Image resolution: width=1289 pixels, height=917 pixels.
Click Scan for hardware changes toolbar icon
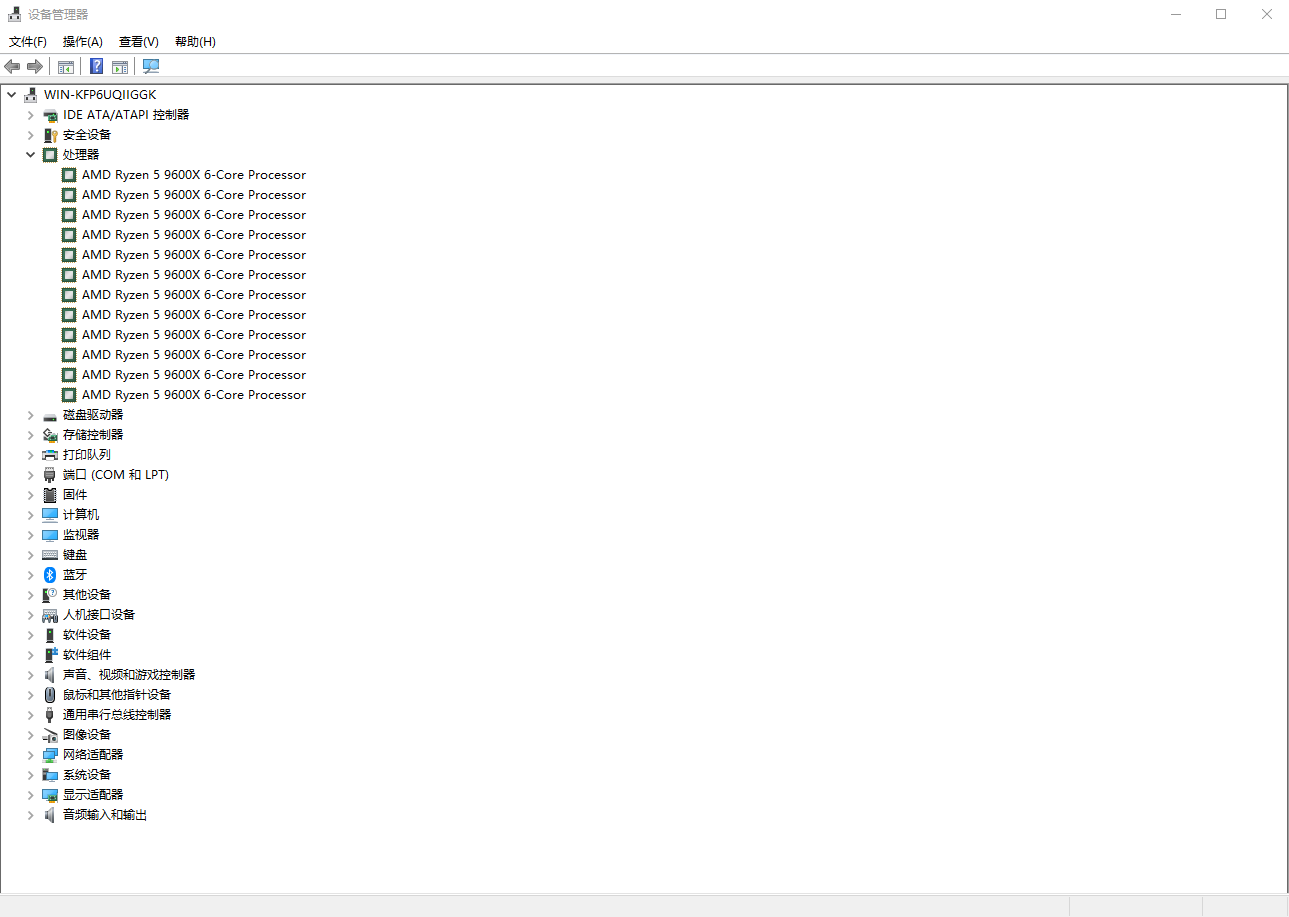tap(151, 66)
